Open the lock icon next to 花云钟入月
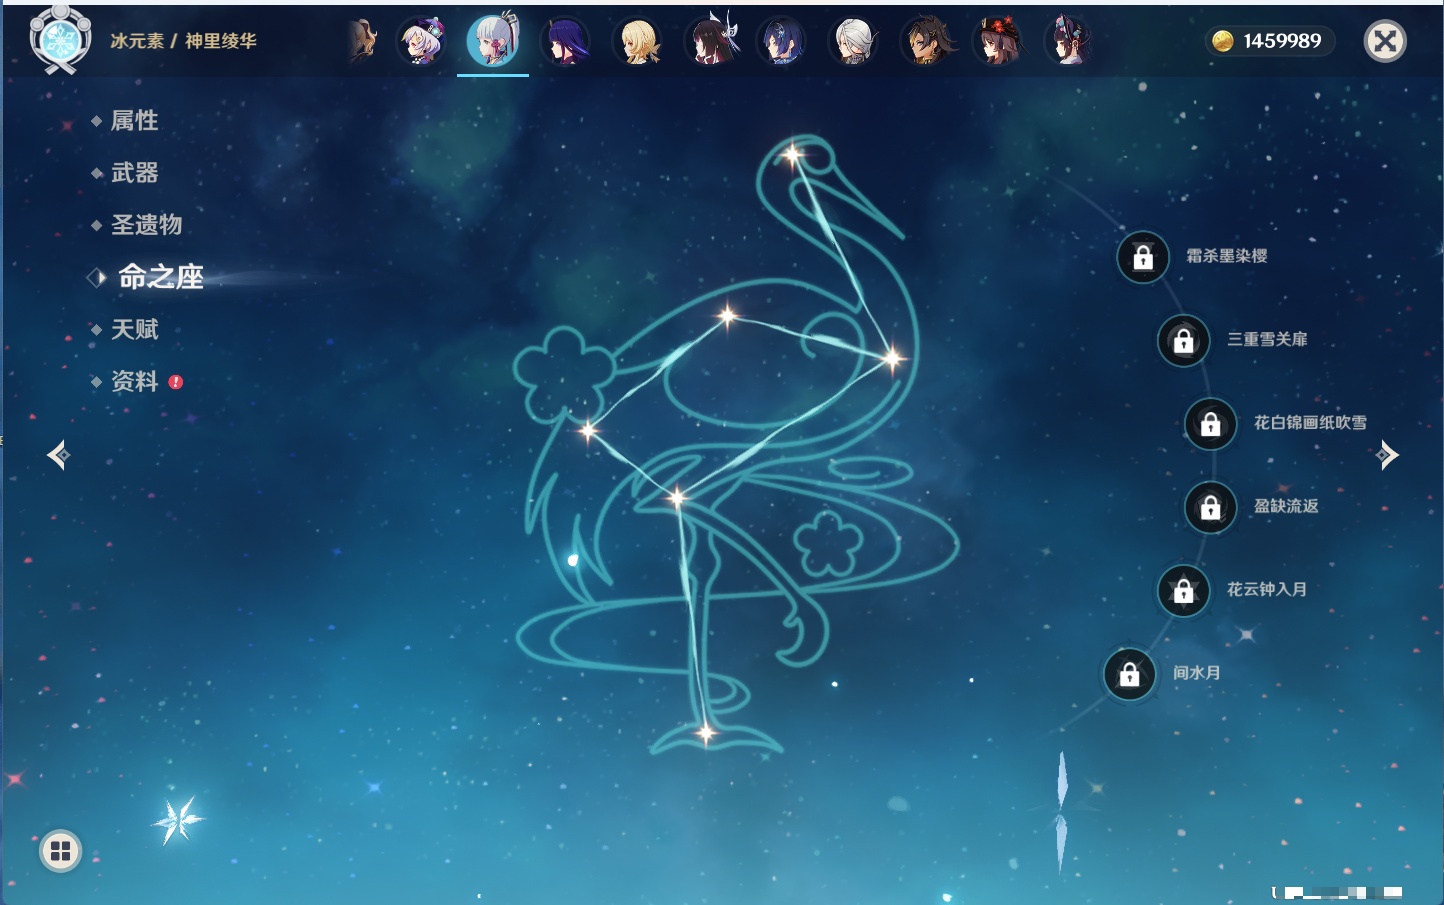 pyautogui.click(x=1184, y=590)
